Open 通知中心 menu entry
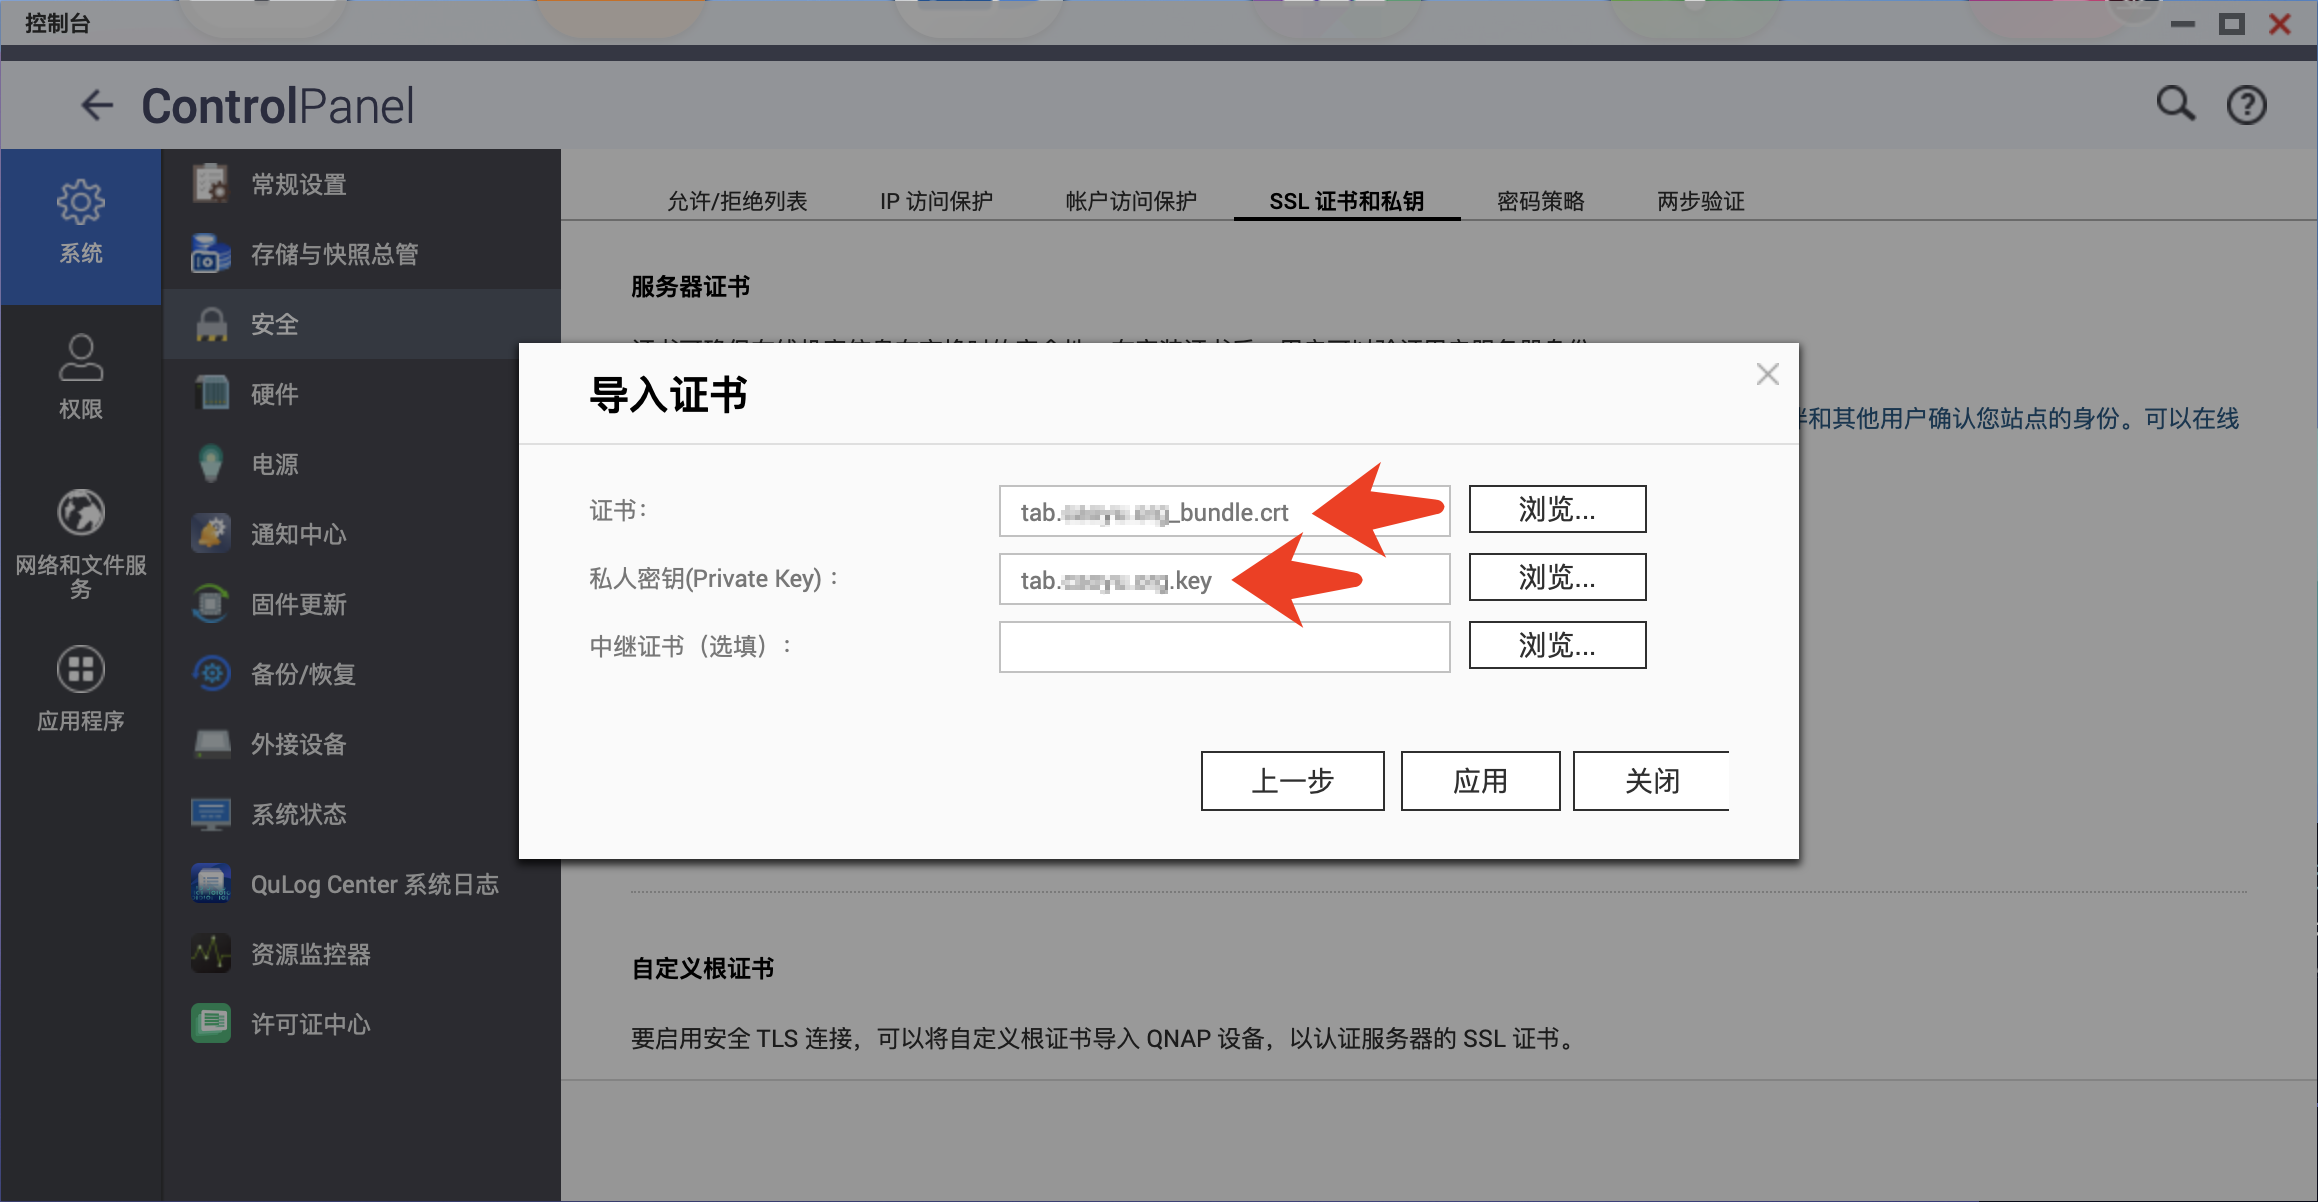Screen dimensions: 2318x1202 tap(361, 534)
